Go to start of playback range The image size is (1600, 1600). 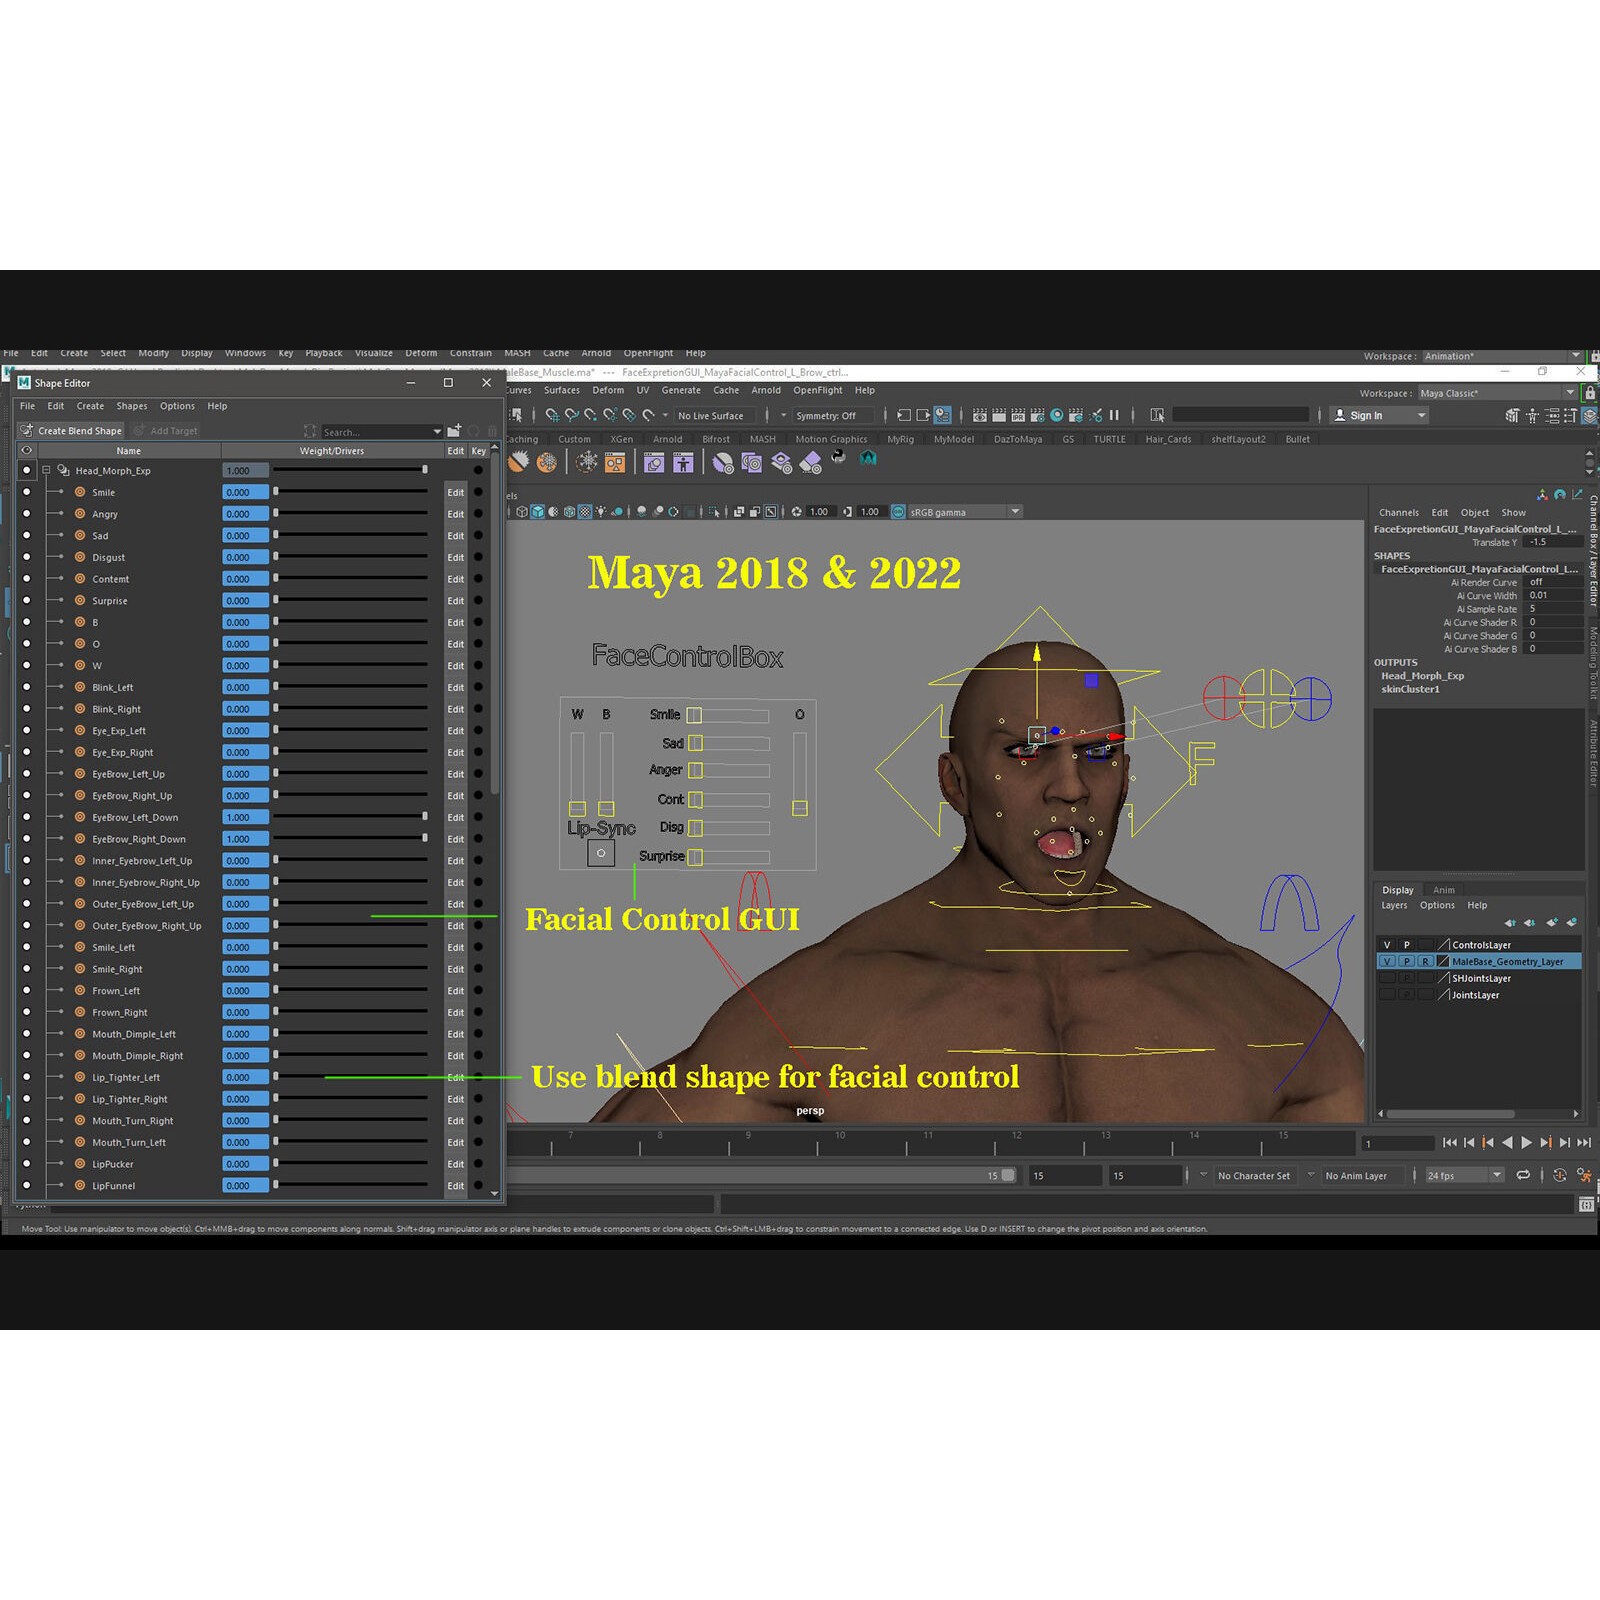1450,1143
